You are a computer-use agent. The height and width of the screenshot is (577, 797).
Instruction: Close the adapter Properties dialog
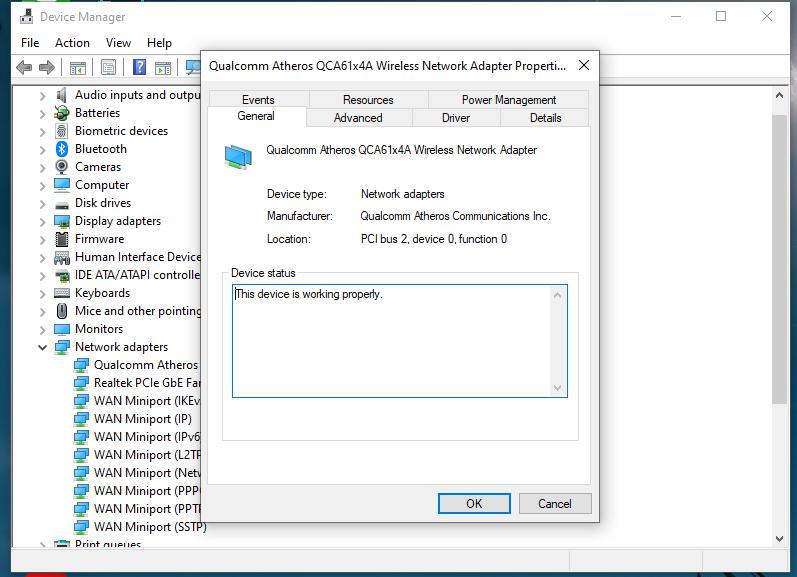point(584,65)
